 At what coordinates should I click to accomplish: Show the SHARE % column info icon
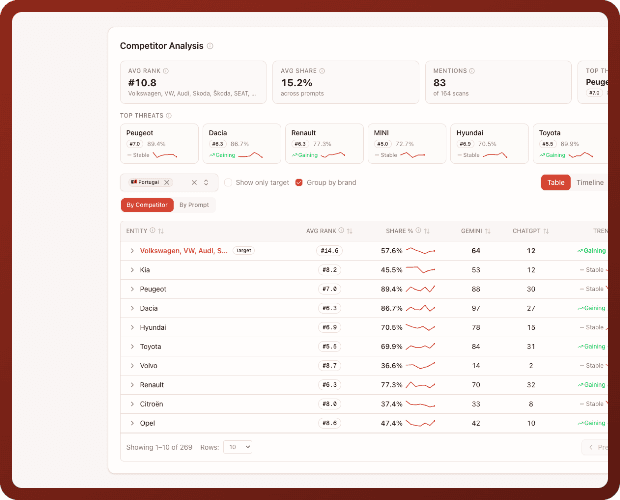pyautogui.click(x=418, y=230)
